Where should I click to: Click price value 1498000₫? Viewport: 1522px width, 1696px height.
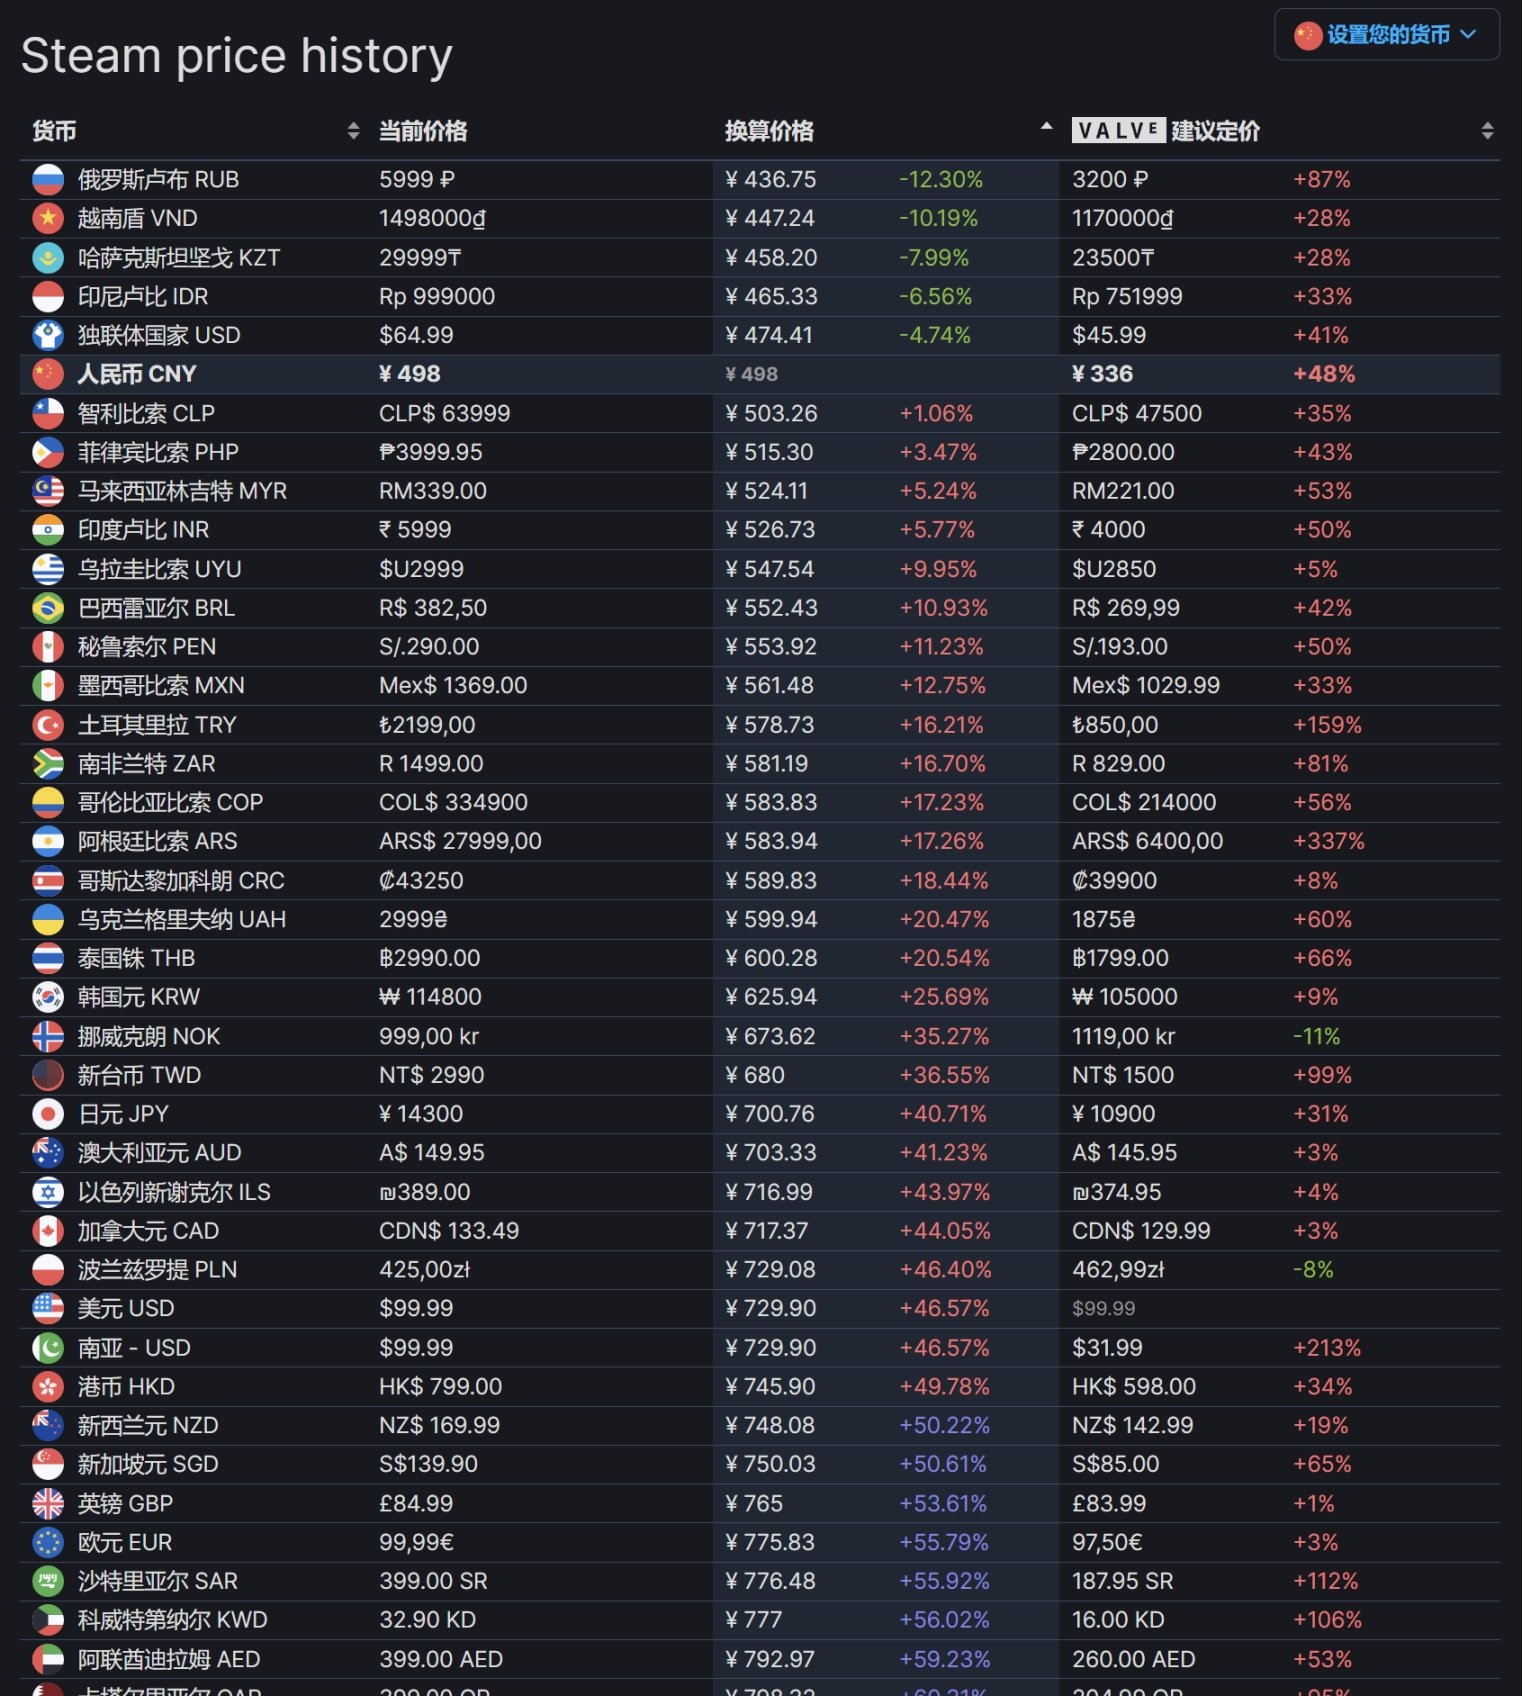coord(432,219)
